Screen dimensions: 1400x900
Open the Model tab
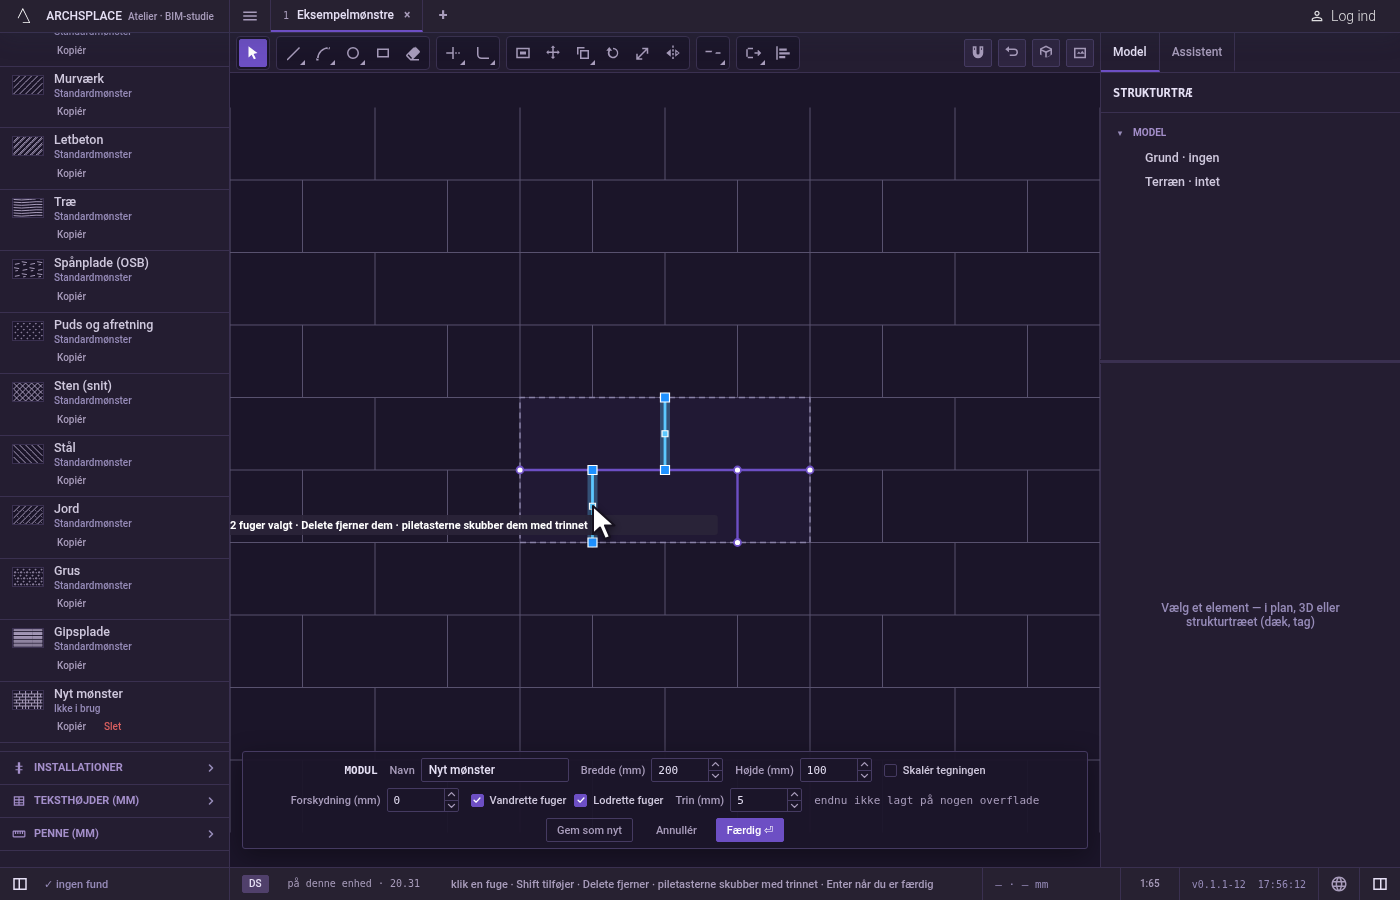[1130, 52]
